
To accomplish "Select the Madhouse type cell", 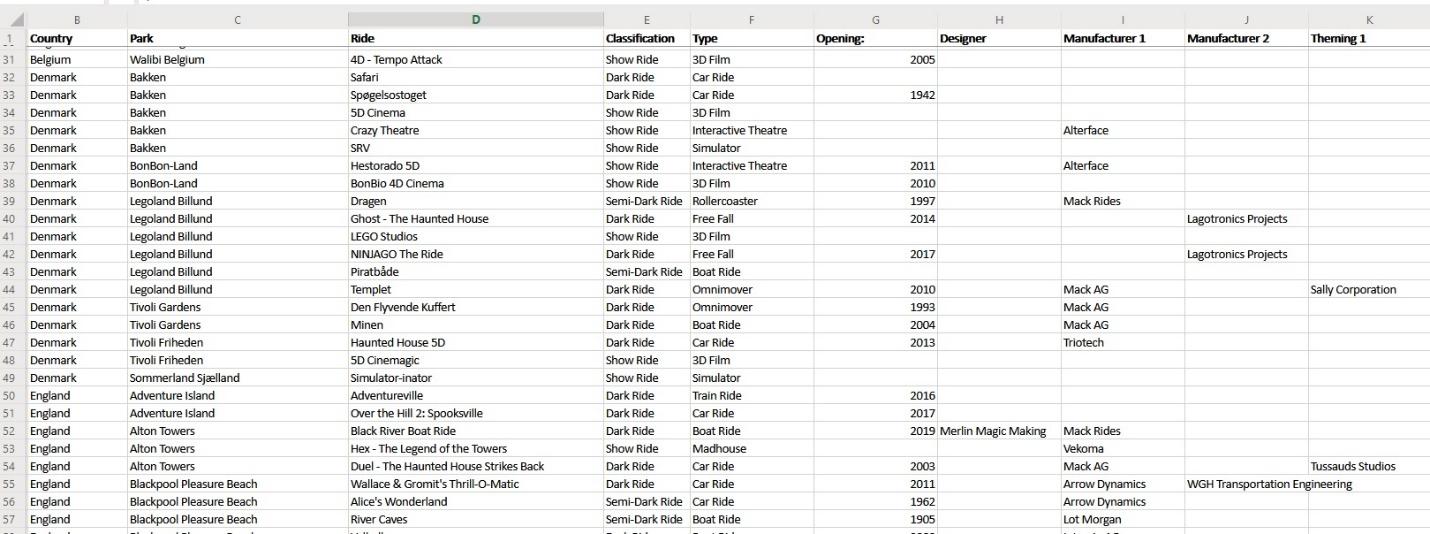I will (x=751, y=449).
